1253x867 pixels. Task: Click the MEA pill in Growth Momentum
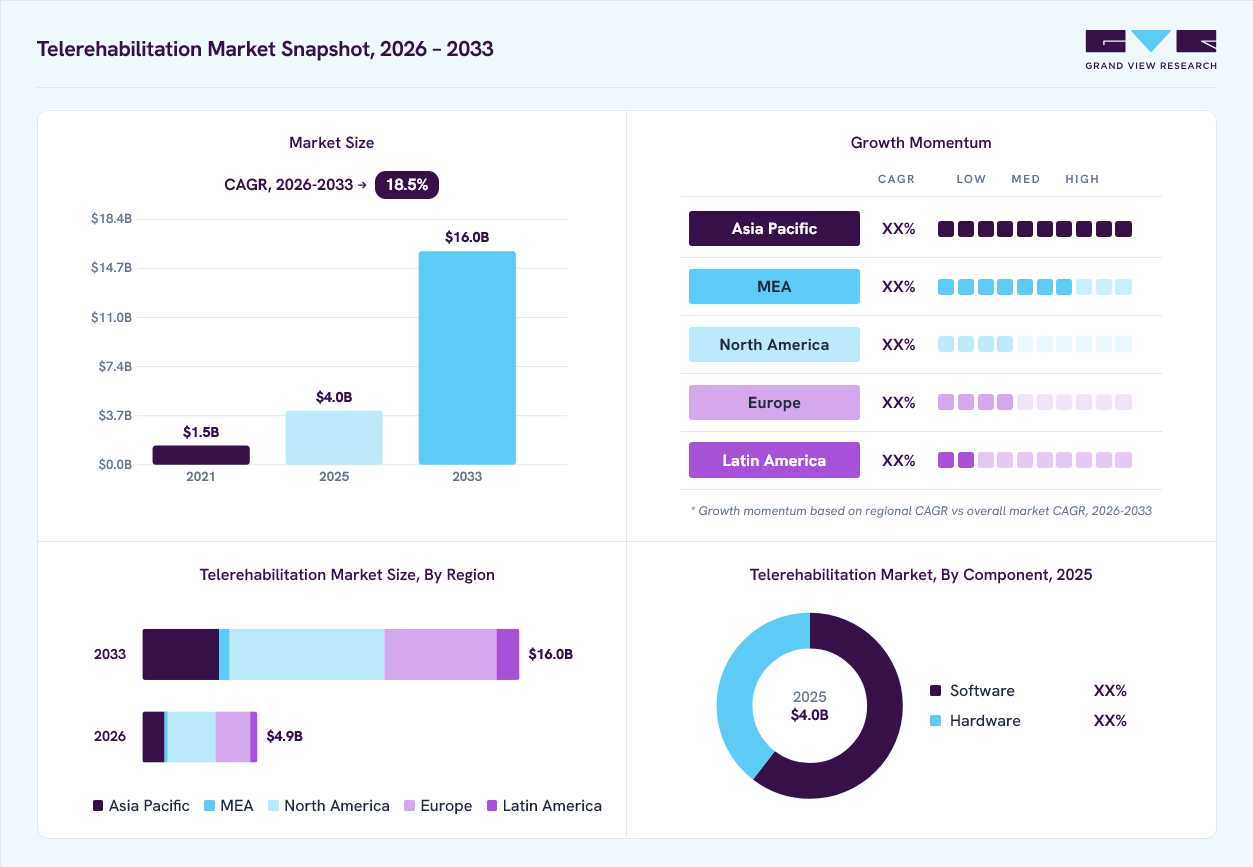tap(774, 286)
